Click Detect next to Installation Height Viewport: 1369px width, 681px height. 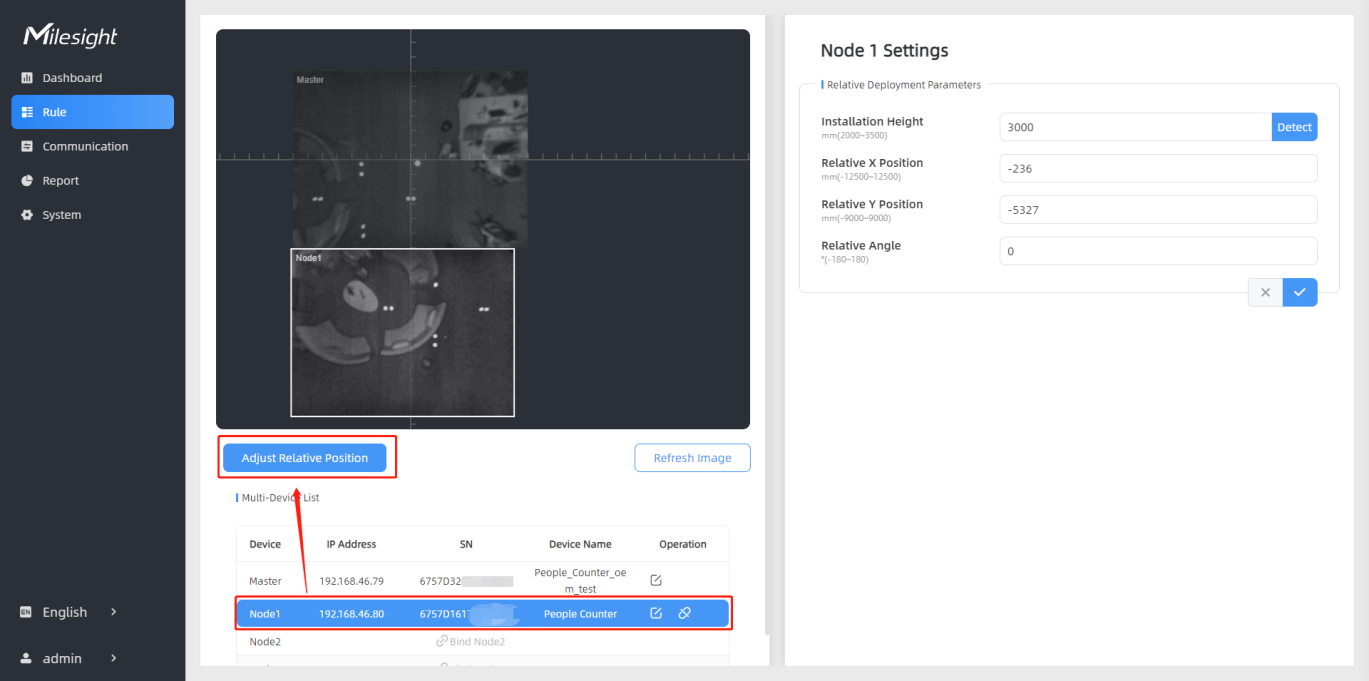coord(1294,127)
